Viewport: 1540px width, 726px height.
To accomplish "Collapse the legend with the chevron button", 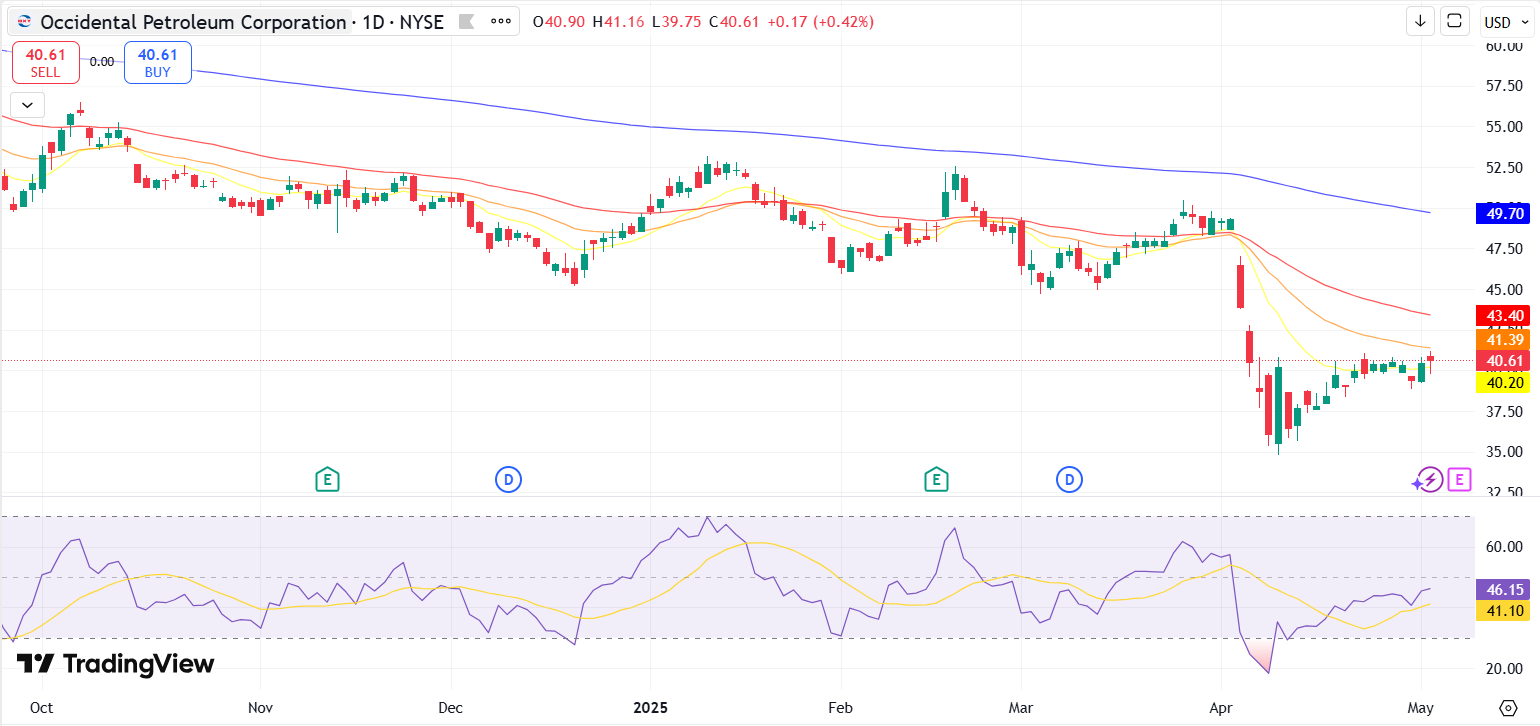I will click(27, 104).
